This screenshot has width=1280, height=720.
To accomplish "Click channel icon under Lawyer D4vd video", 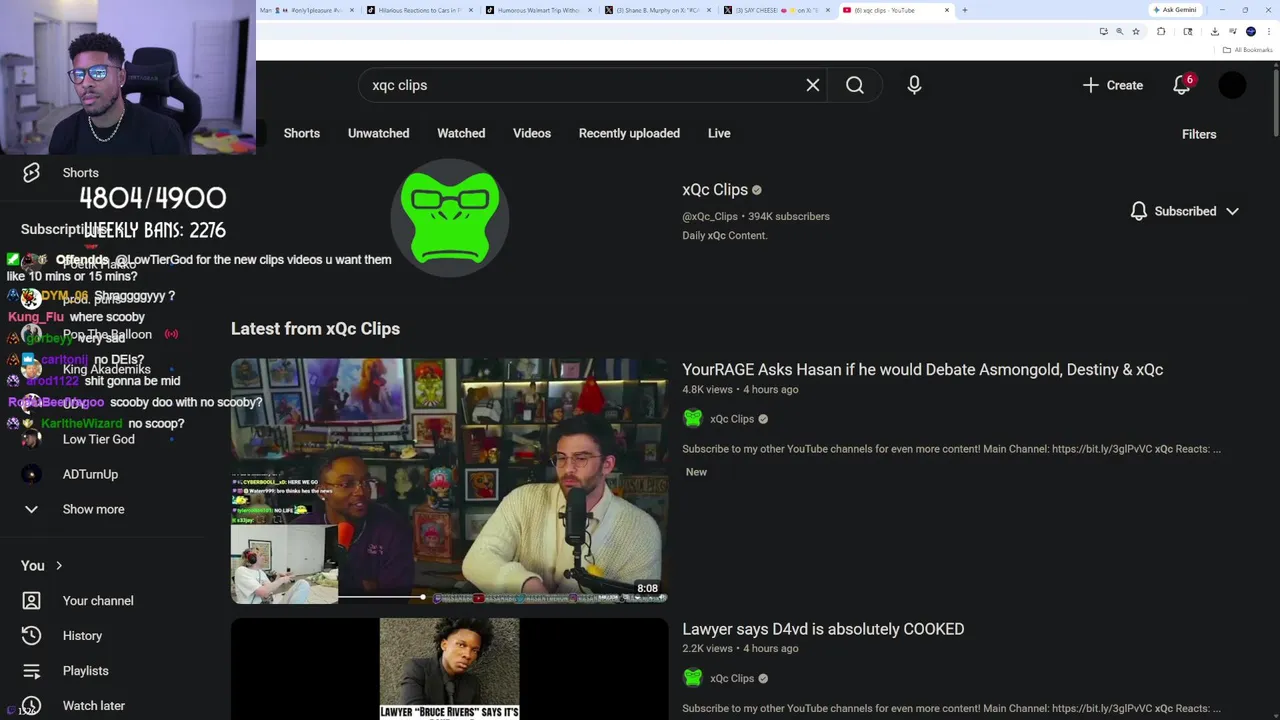I will [x=693, y=678].
